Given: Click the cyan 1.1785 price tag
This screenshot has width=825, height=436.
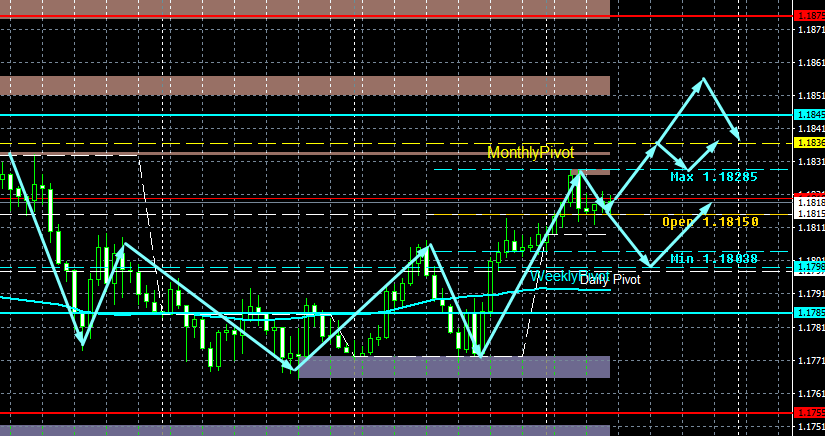Looking at the screenshot, I should point(809,313).
